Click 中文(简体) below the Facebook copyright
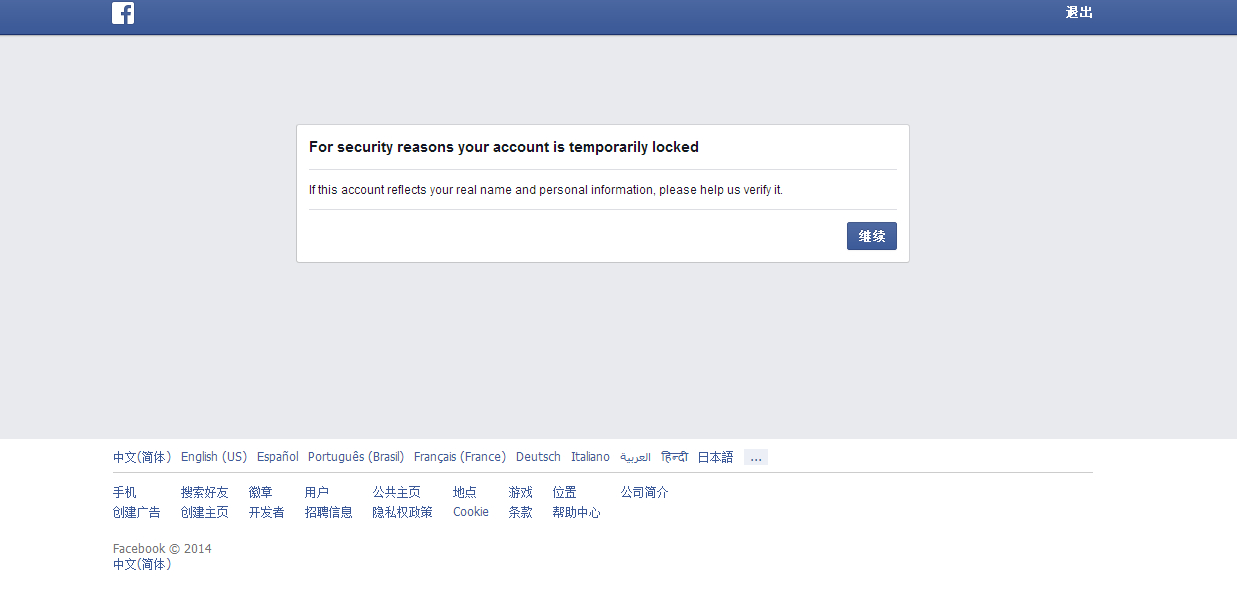The image size is (1237, 597). [142, 564]
